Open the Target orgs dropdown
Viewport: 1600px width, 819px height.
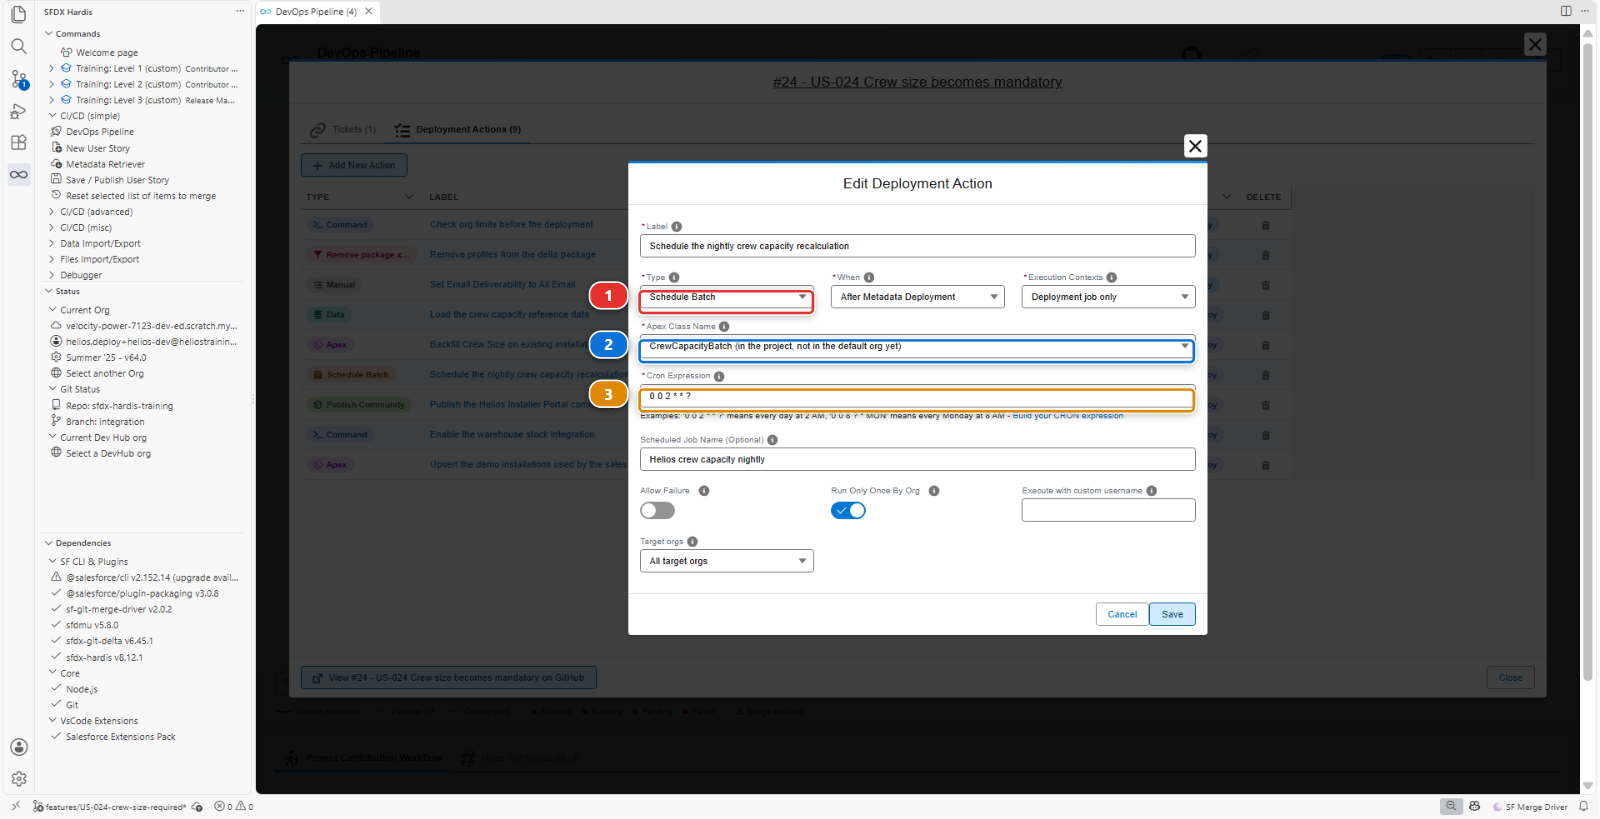pos(727,561)
